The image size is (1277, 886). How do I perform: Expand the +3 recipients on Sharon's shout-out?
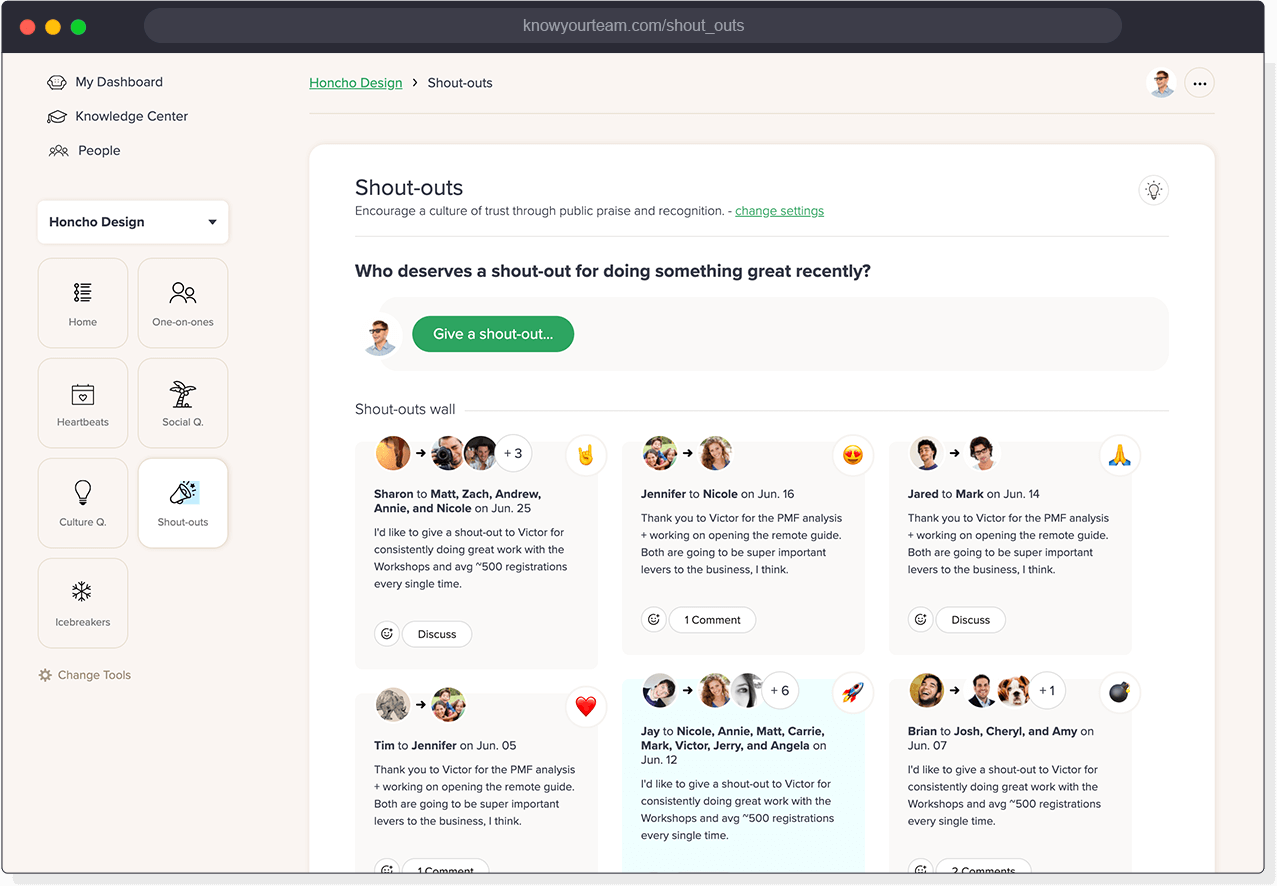(x=513, y=453)
